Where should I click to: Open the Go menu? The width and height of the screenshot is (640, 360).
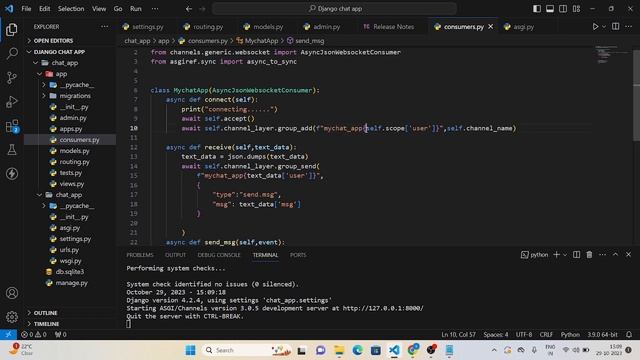click(118, 9)
